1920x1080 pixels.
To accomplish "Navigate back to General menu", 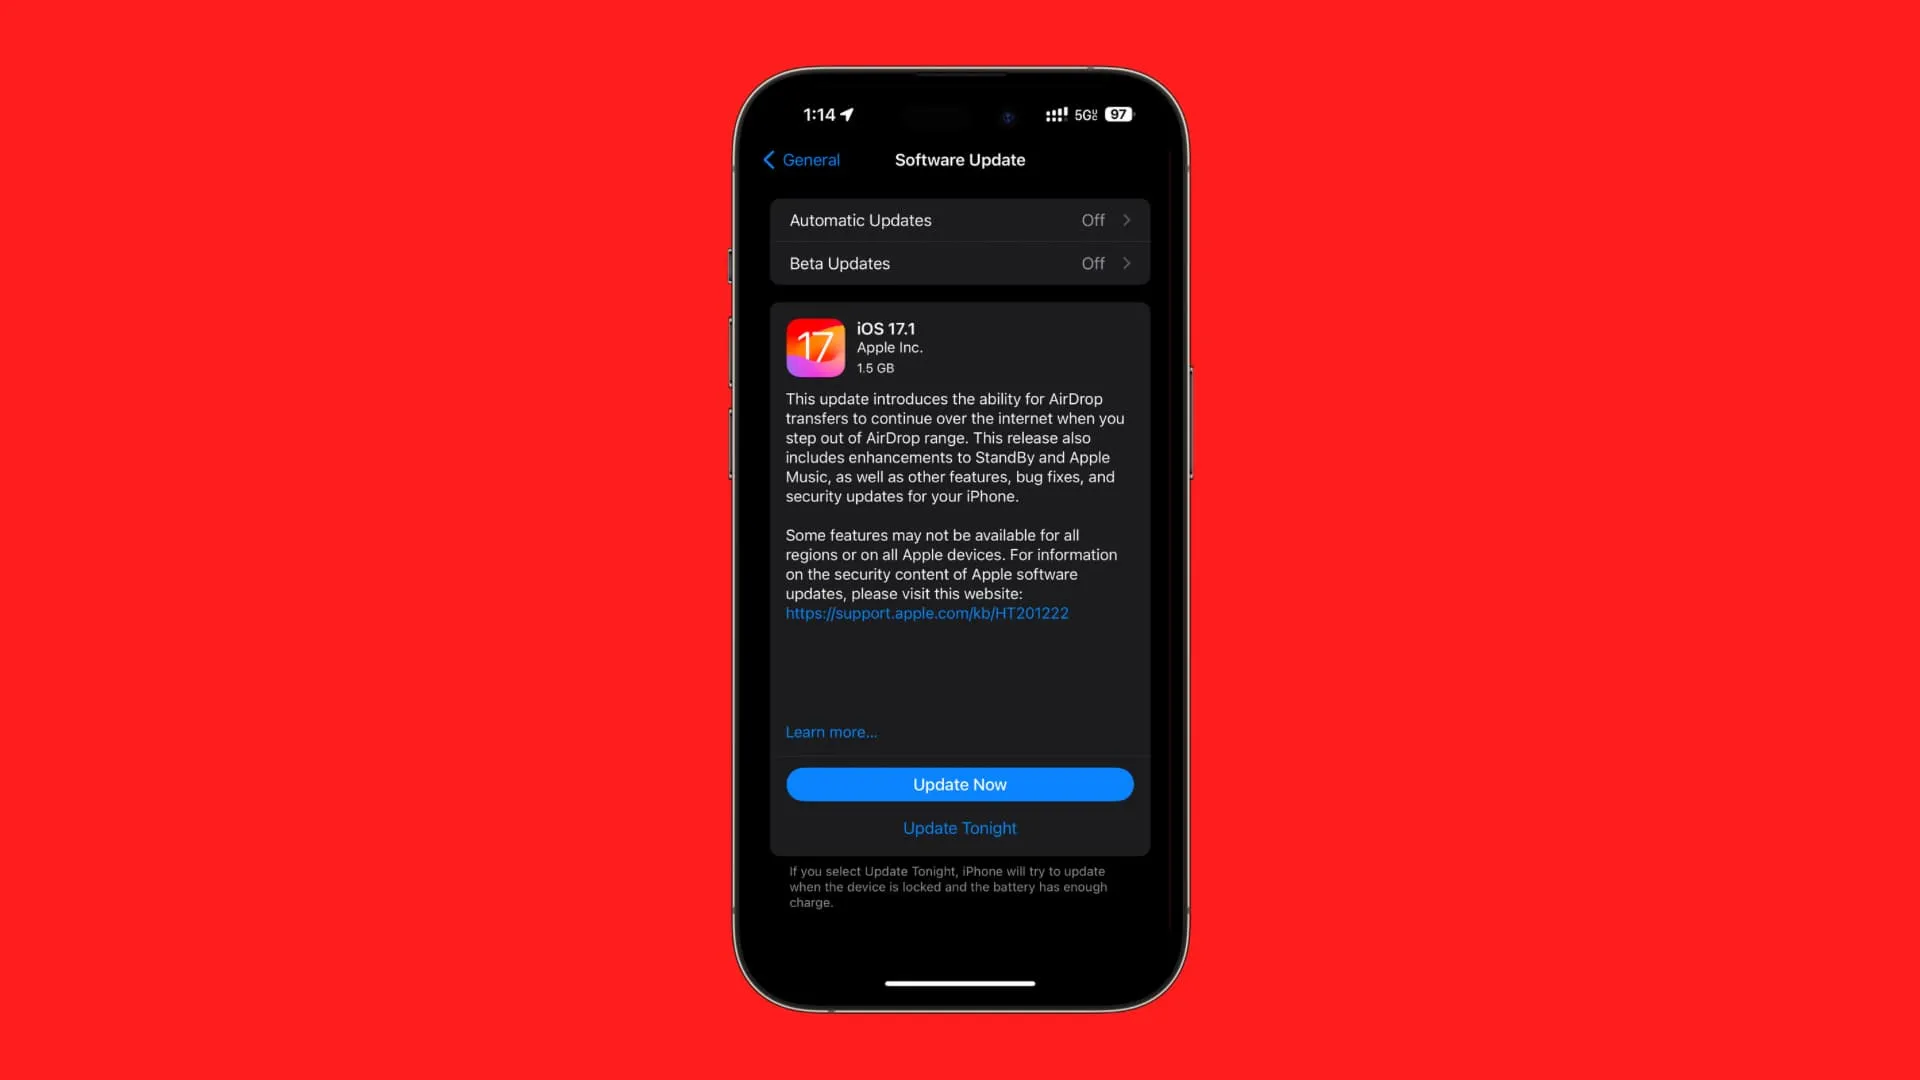I will coord(802,160).
